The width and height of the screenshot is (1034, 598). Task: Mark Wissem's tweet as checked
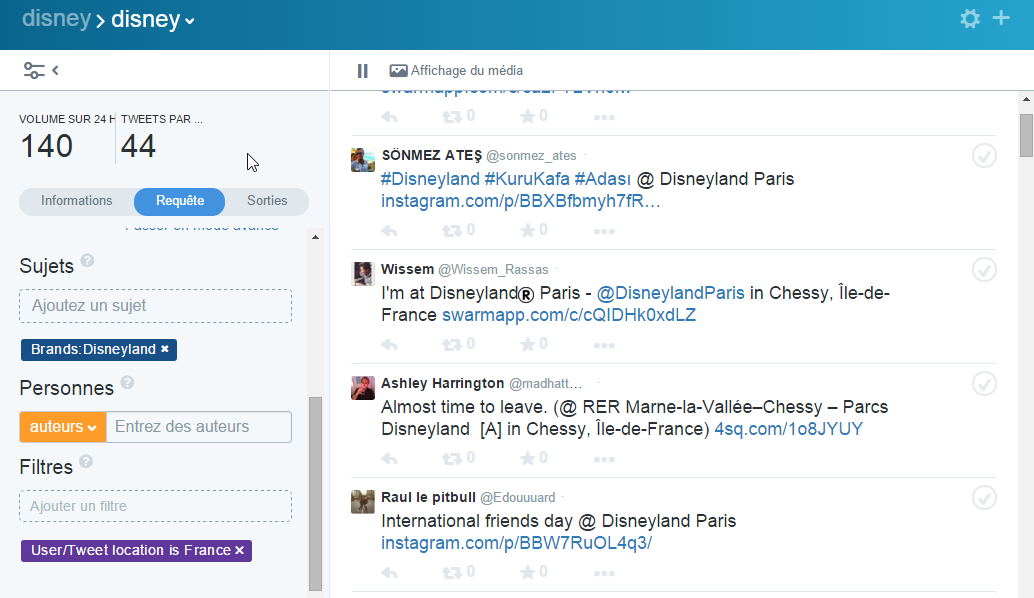click(984, 270)
